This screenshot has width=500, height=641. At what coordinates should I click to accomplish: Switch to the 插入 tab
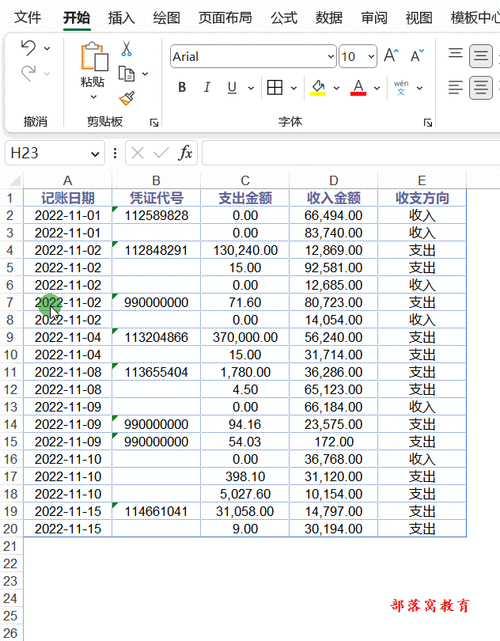pos(121,18)
